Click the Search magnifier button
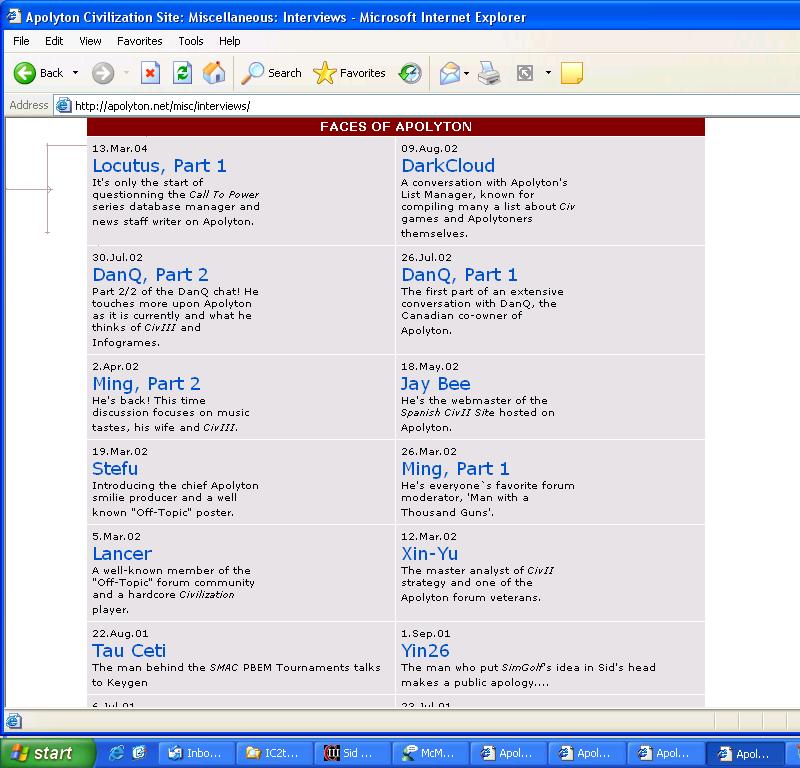 (x=272, y=73)
